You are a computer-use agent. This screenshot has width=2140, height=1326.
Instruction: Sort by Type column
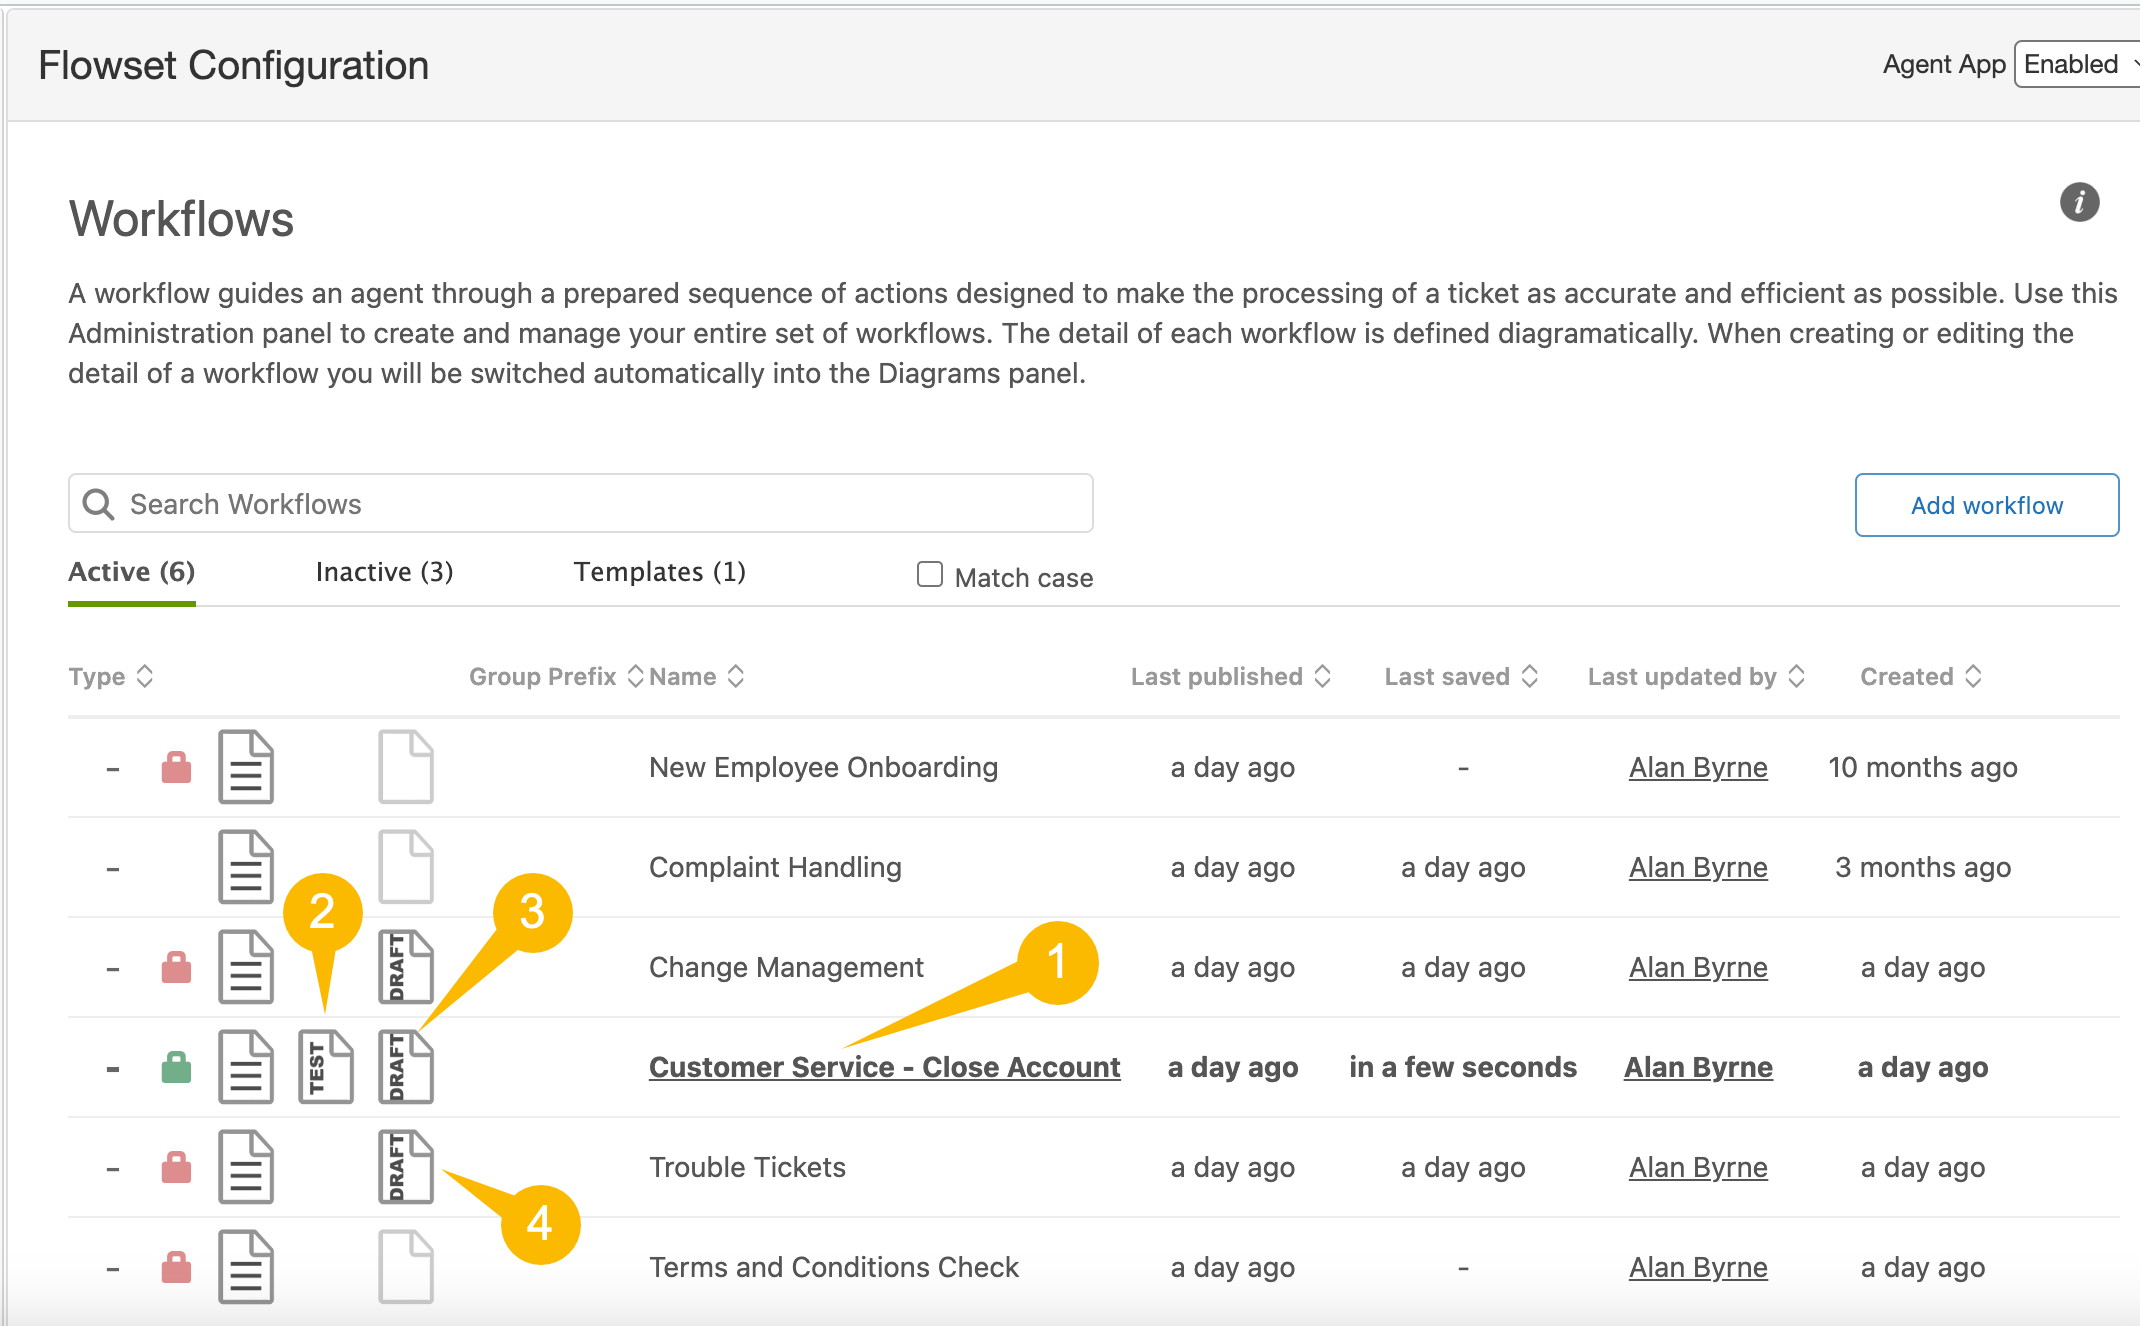click(x=110, y=676)
